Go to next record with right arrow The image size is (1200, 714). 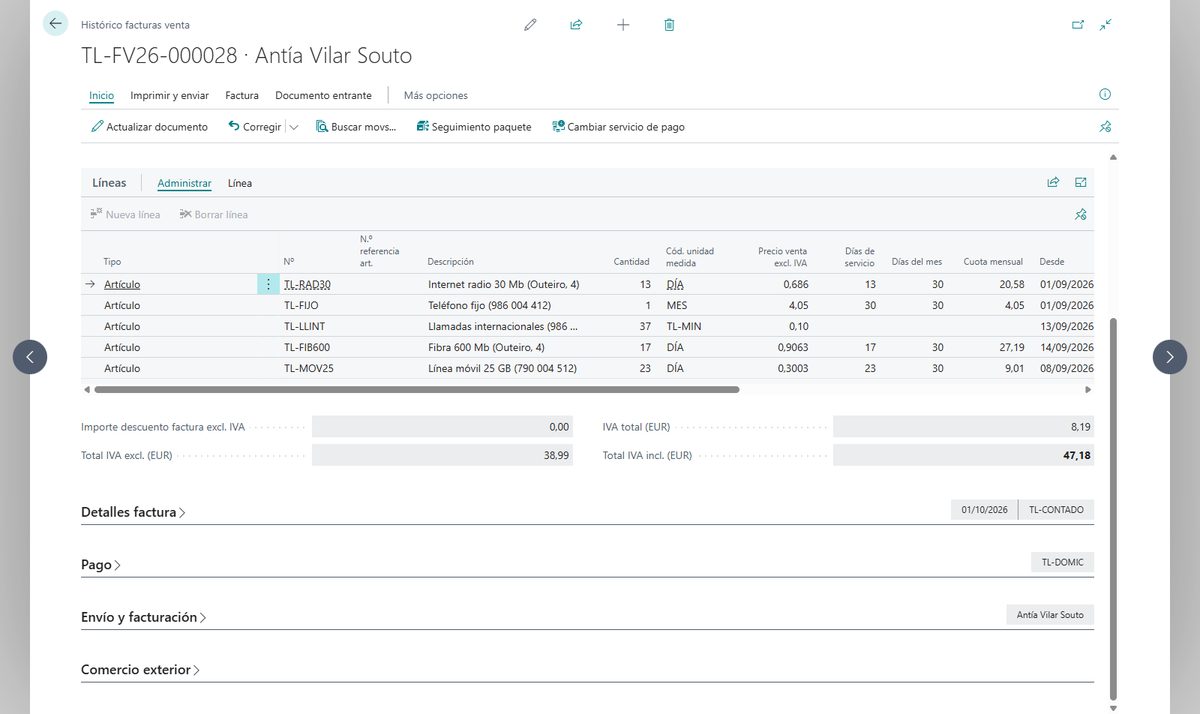1170,357
